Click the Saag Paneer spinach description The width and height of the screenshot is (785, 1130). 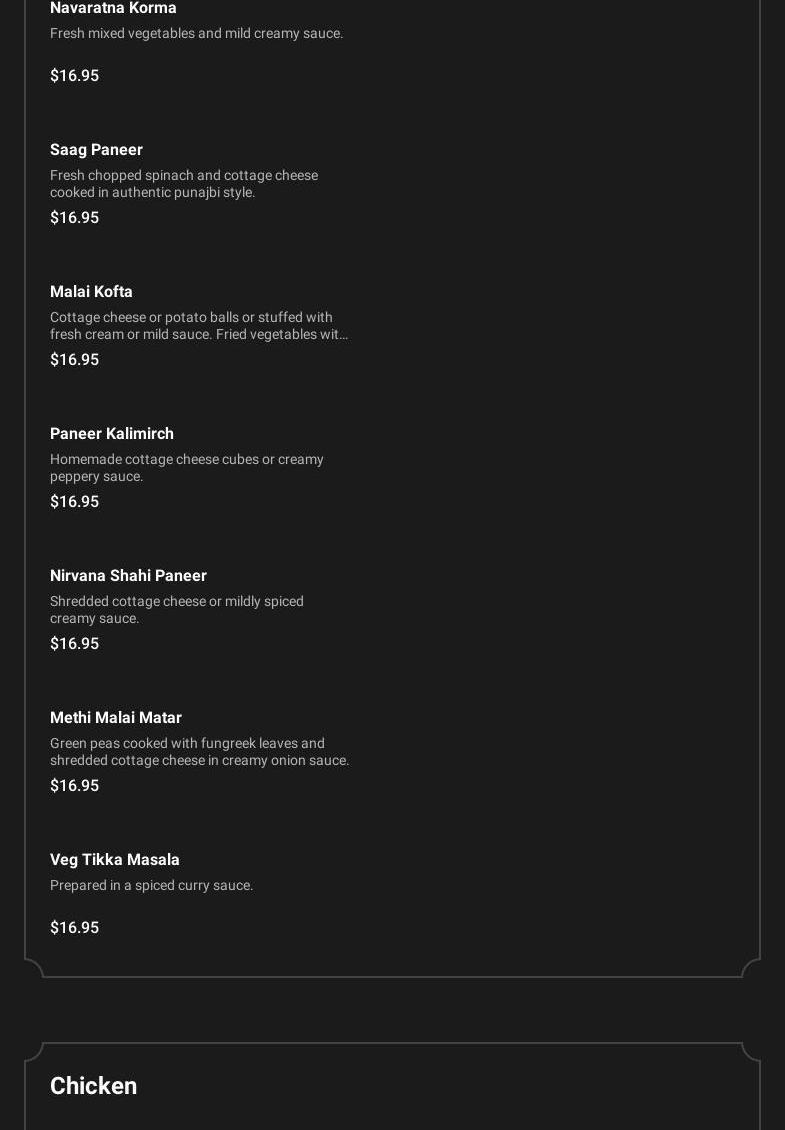(184, 183)
